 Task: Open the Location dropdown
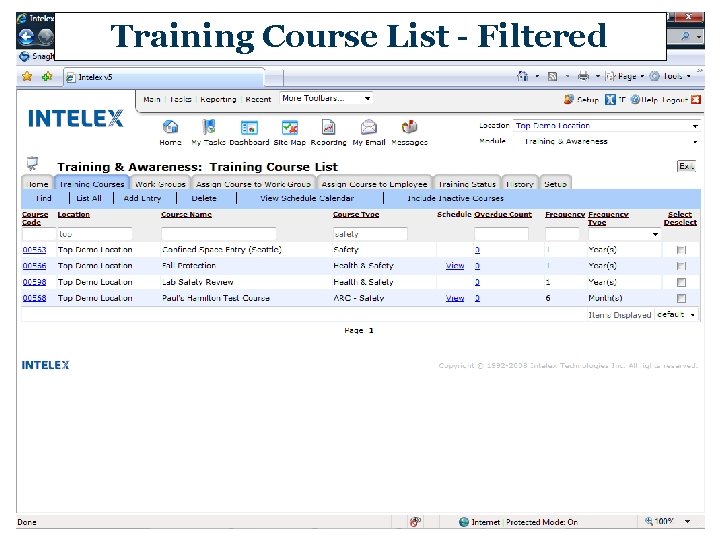coord(695,126)
